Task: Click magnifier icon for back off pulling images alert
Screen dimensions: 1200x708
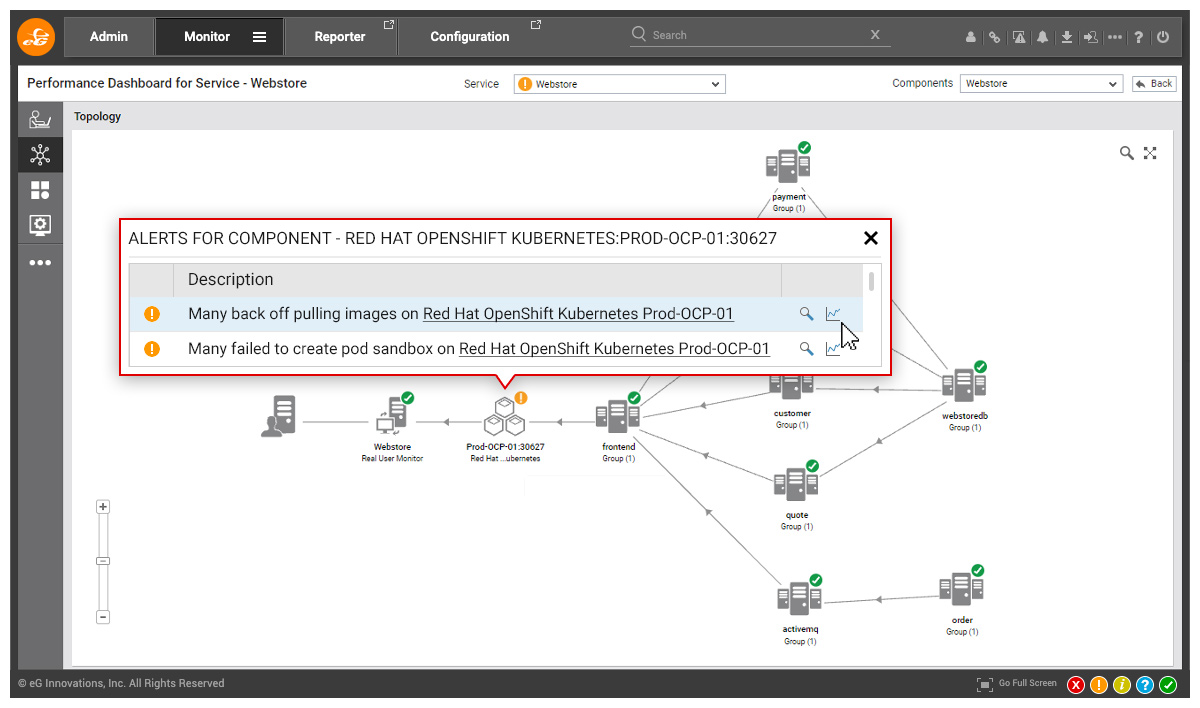Action: (x=806, y=314)
